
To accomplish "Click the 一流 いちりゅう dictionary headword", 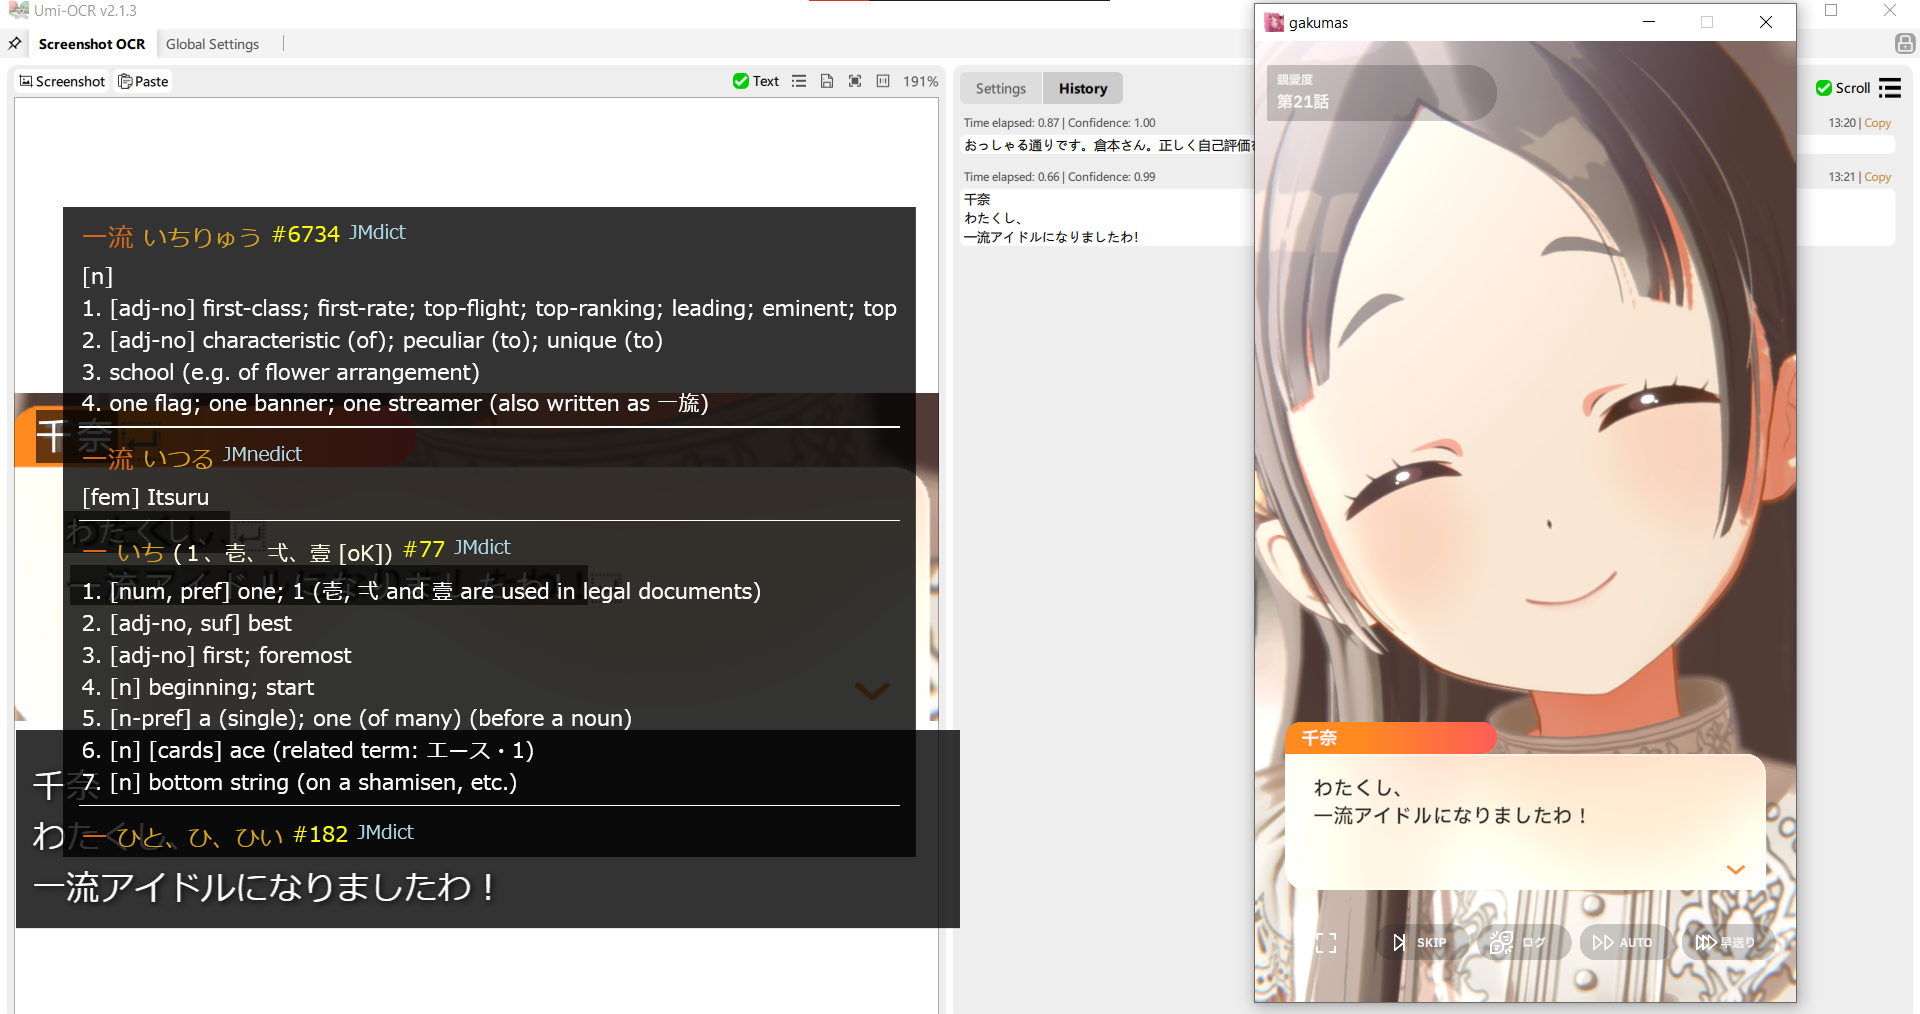I will pos(171,237).
